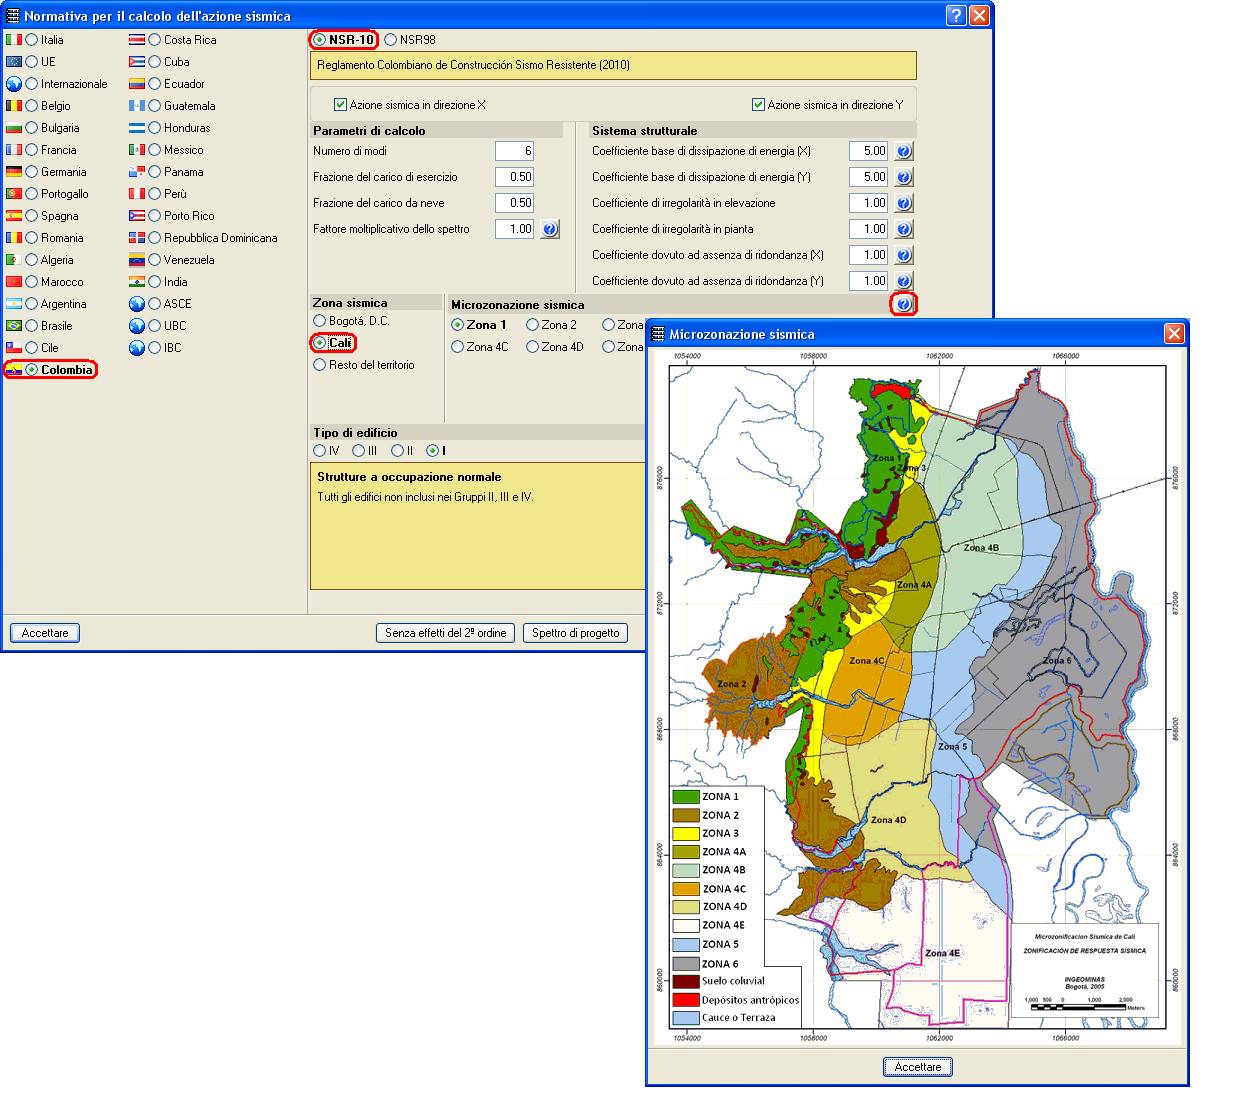Edit Frazione del carico da neve field
The image size is (1243, 1099).
click(x=515, y=203)
